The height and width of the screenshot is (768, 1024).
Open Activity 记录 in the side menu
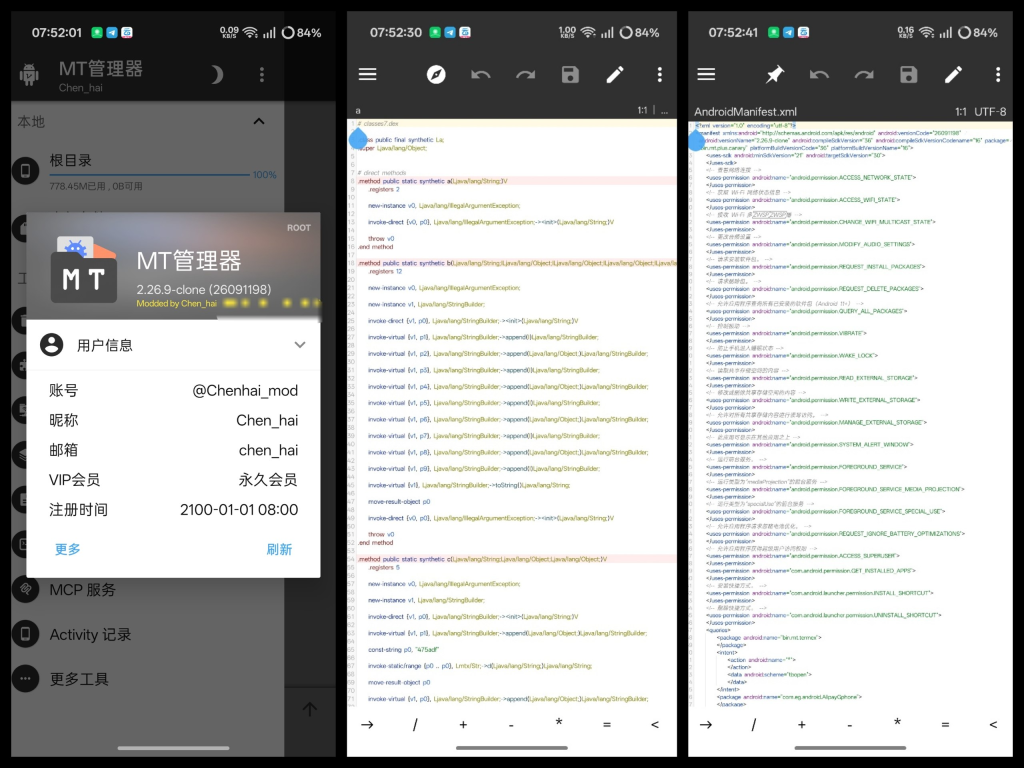click(x=148, y=634)
